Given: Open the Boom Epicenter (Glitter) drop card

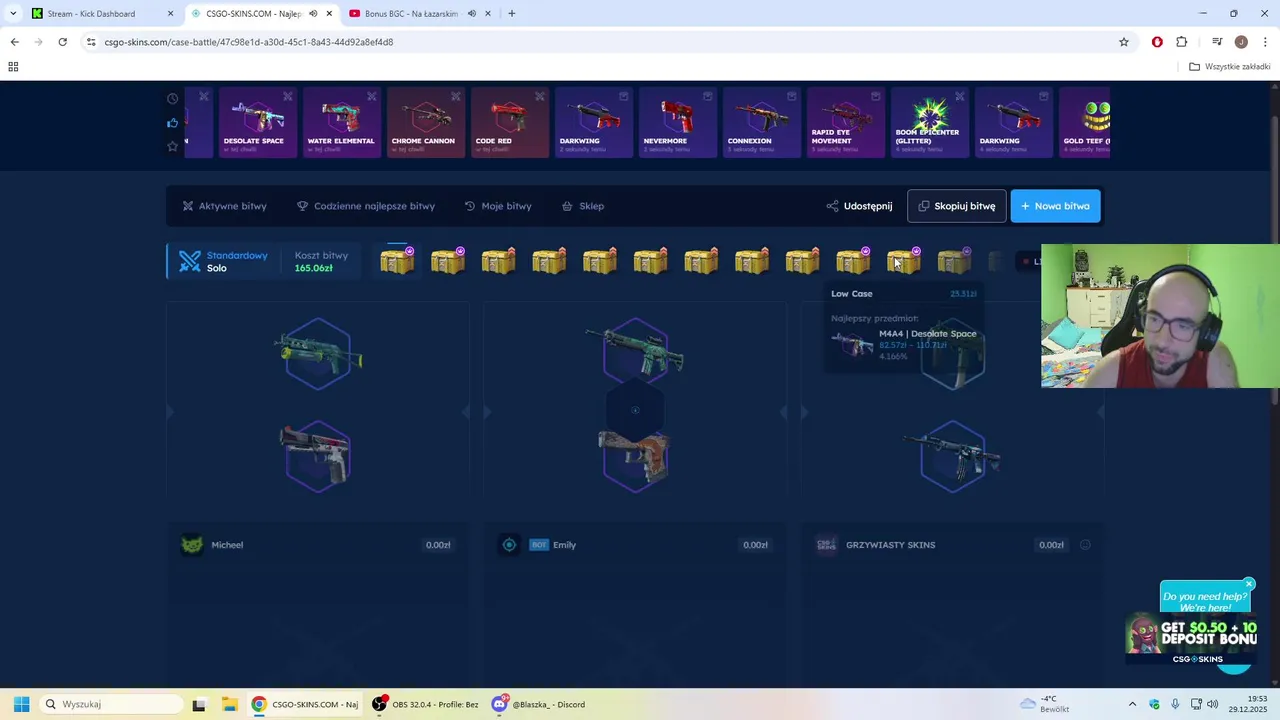Looking at the screenshot, I should (930, 123).
